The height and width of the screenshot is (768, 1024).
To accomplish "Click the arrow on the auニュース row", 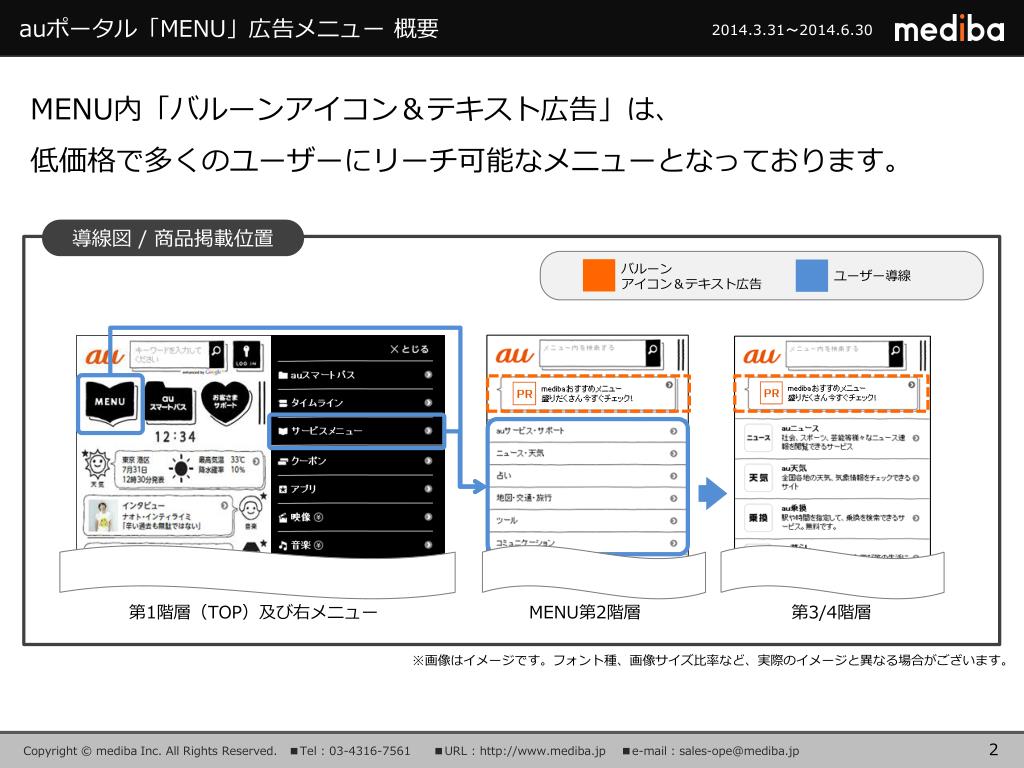I will pos(916,438).
